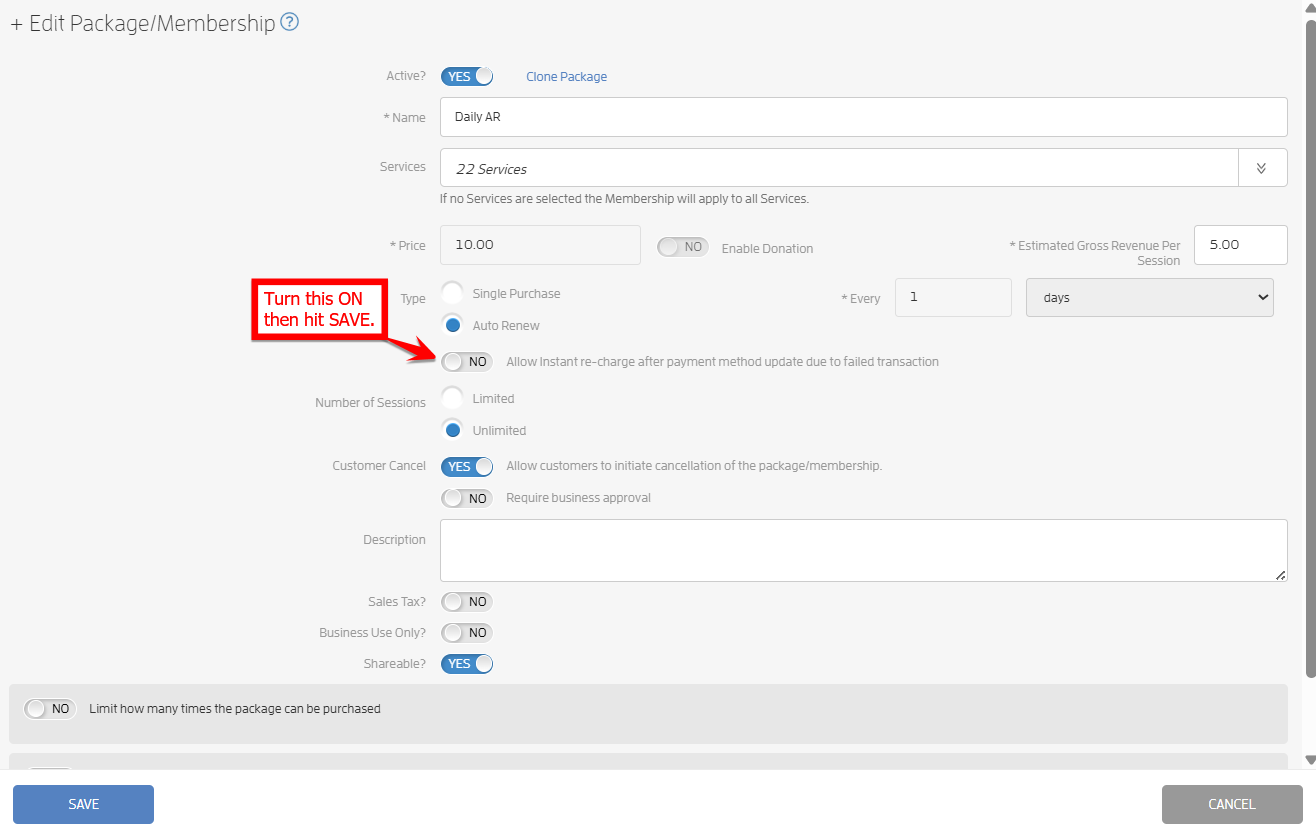Open the 22 Services selector field
This screenshot has width=1316, height=835.
click(x=839, y=168)
